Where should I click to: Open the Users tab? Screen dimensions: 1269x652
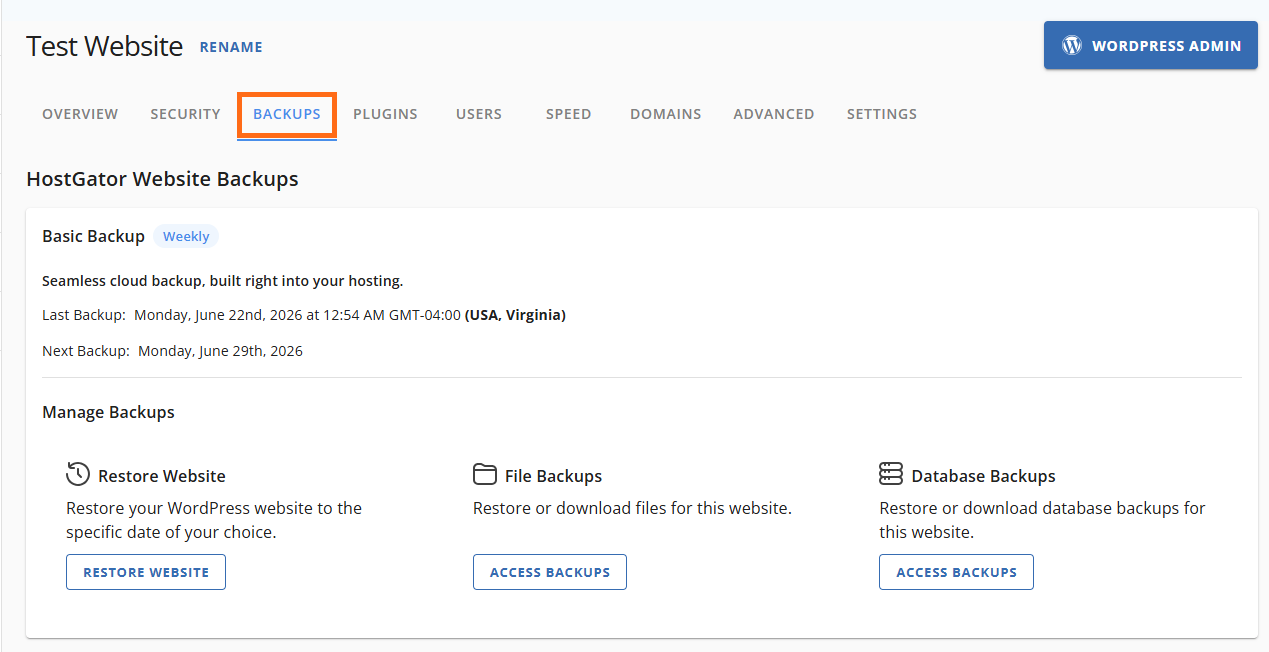(479, 114)
